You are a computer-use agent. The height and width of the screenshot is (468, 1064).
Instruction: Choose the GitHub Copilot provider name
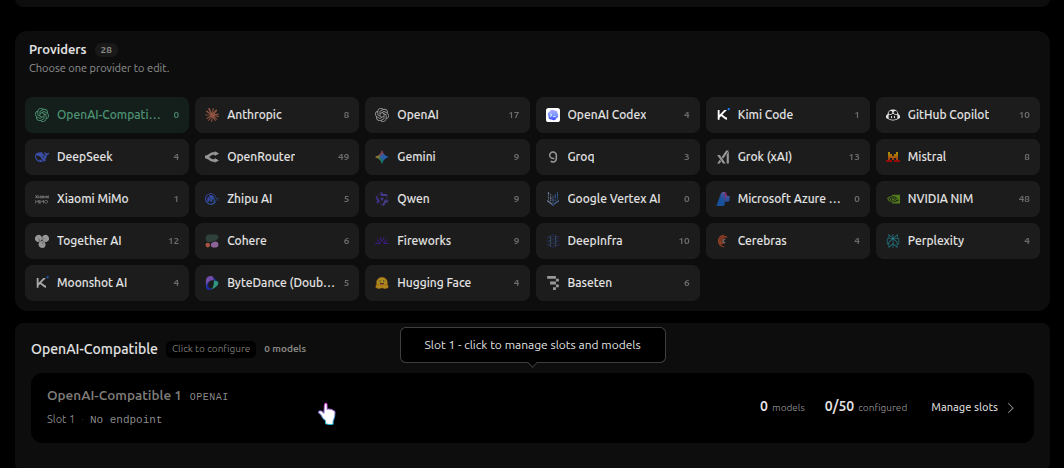[949, 115]
